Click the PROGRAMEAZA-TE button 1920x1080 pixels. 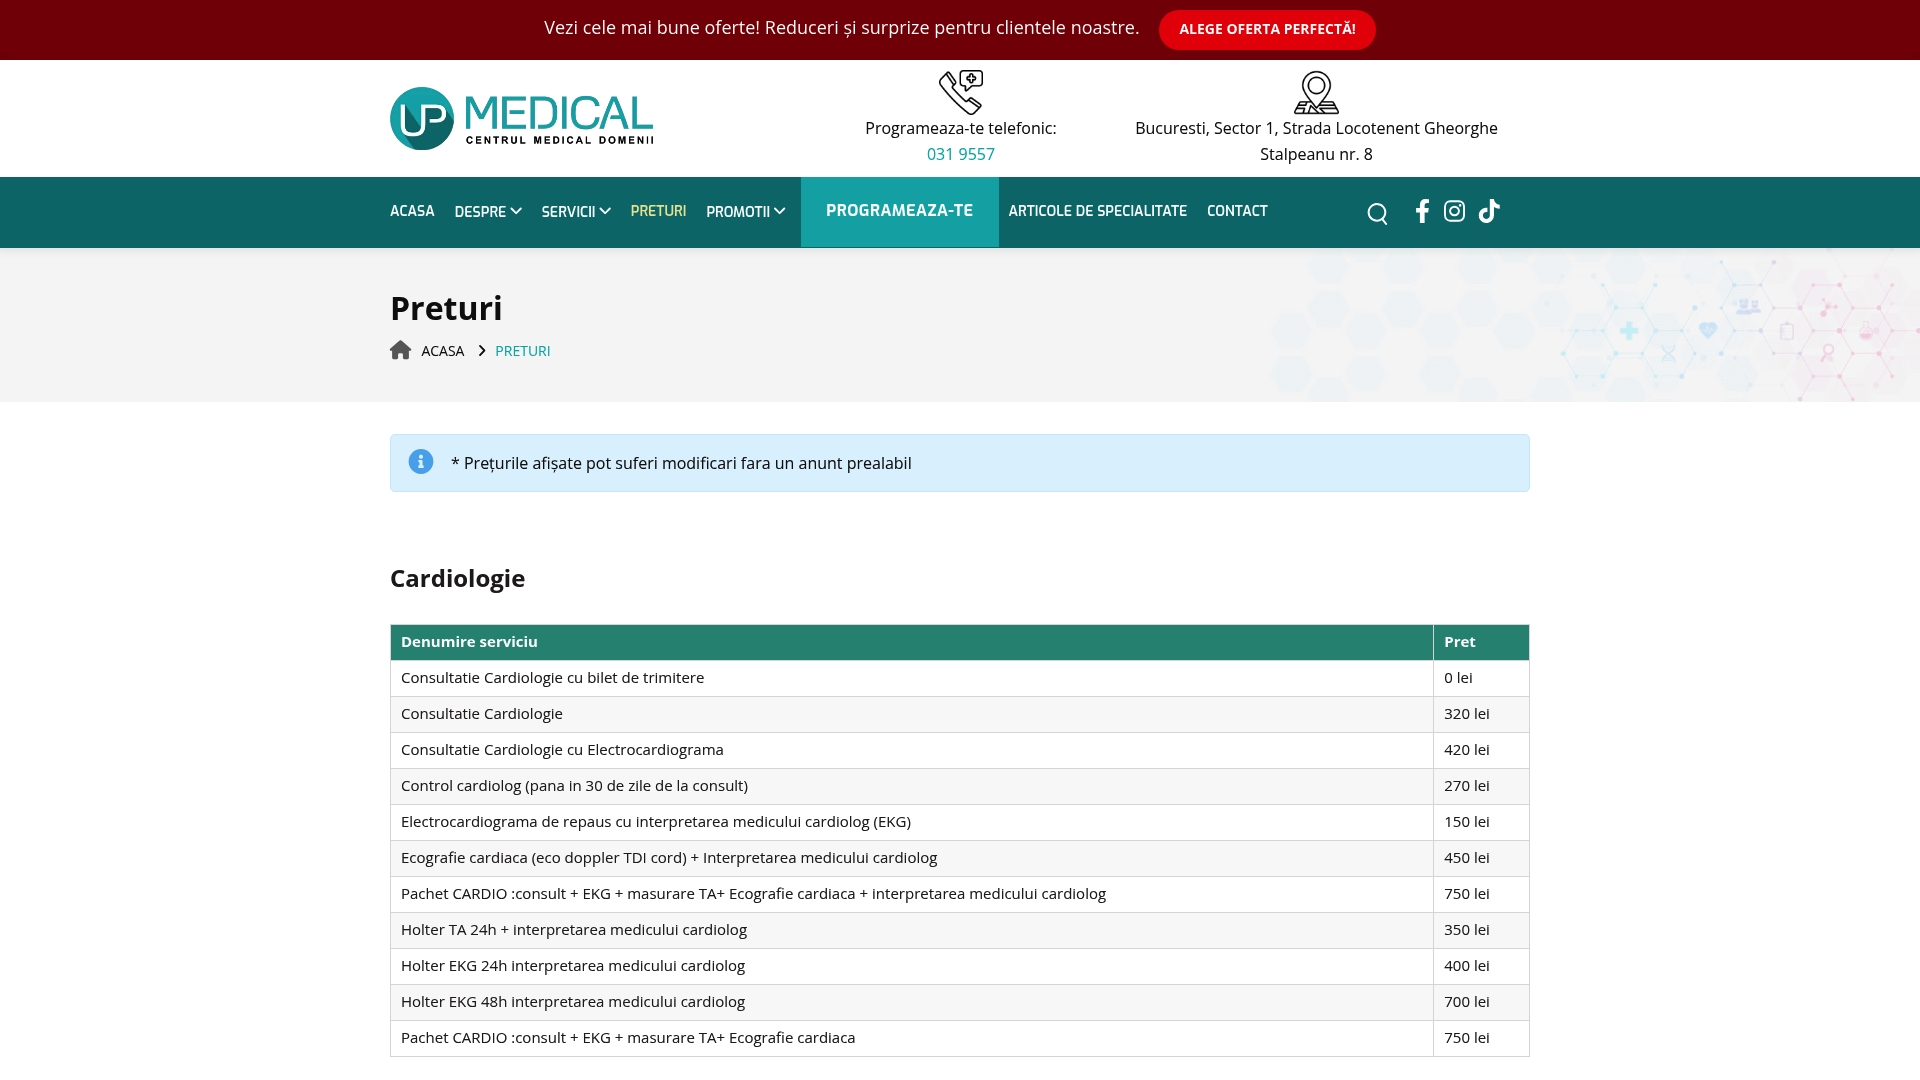898,211
